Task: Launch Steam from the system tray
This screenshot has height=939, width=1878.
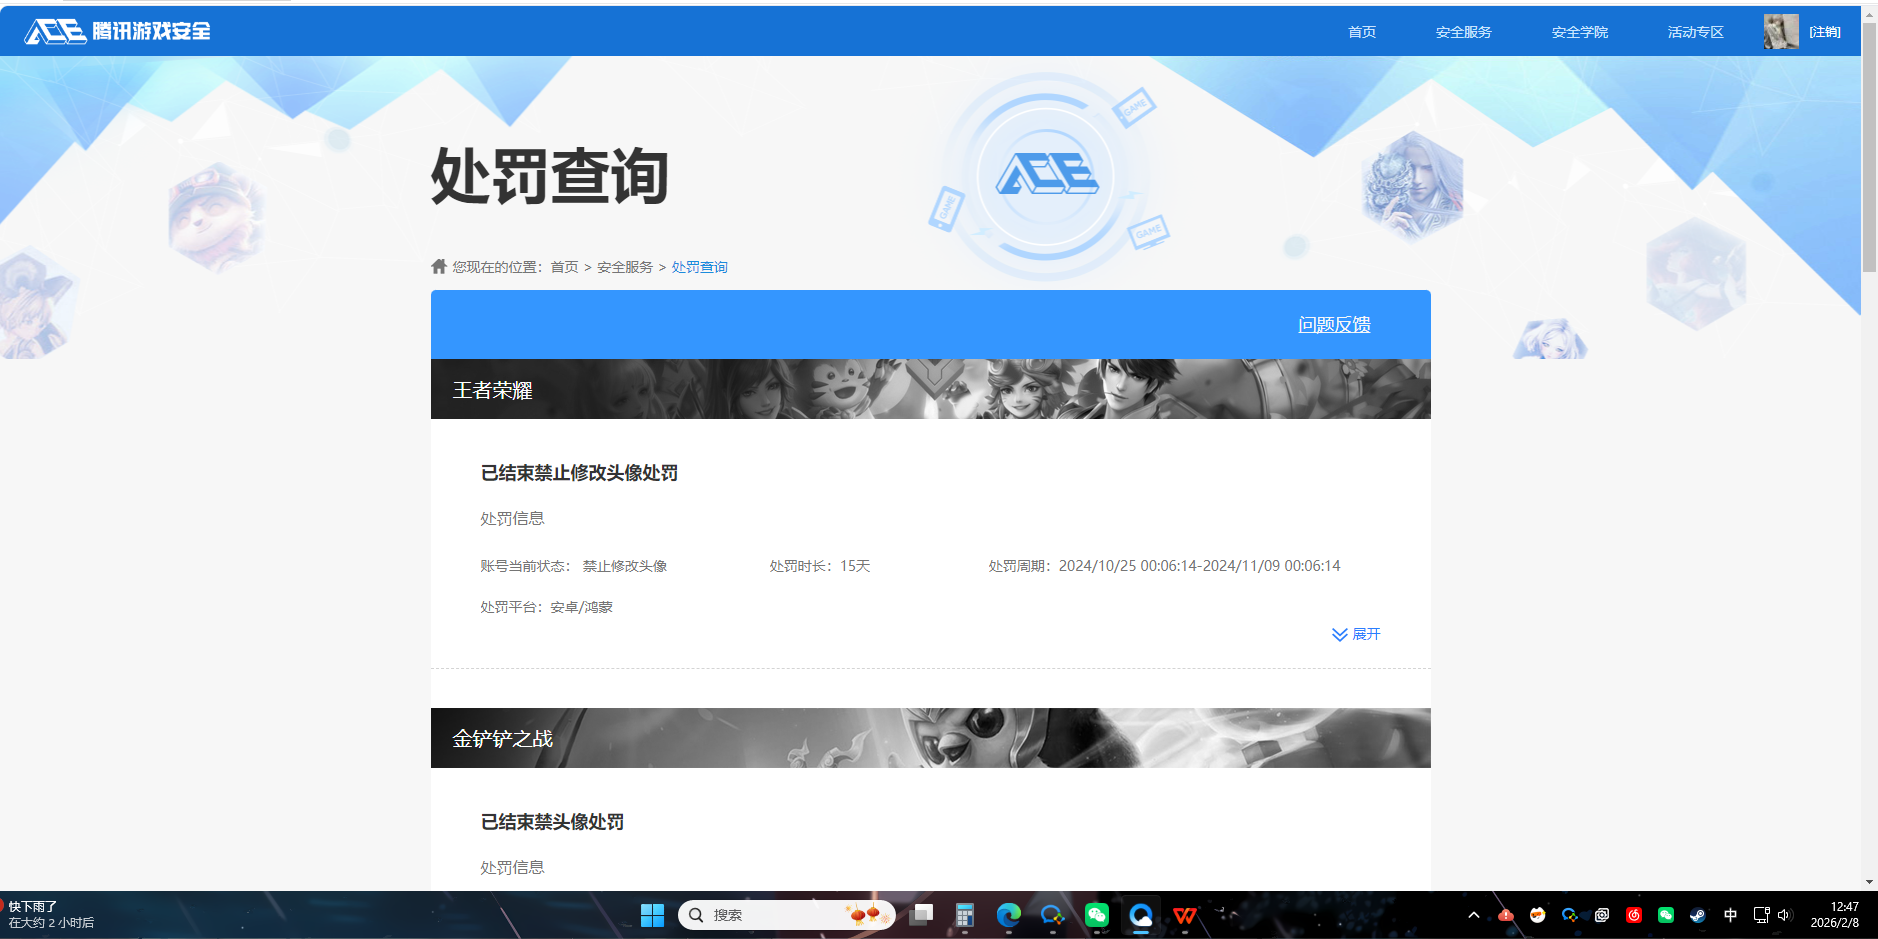Action: (1697, 916)
